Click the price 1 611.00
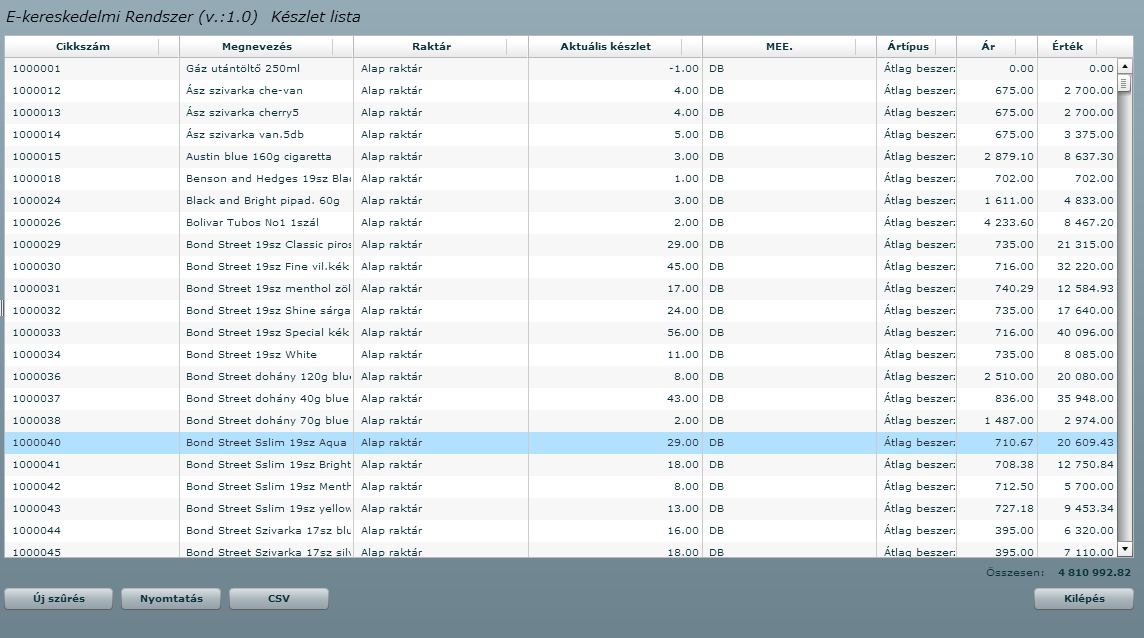 coord(1009,200)
